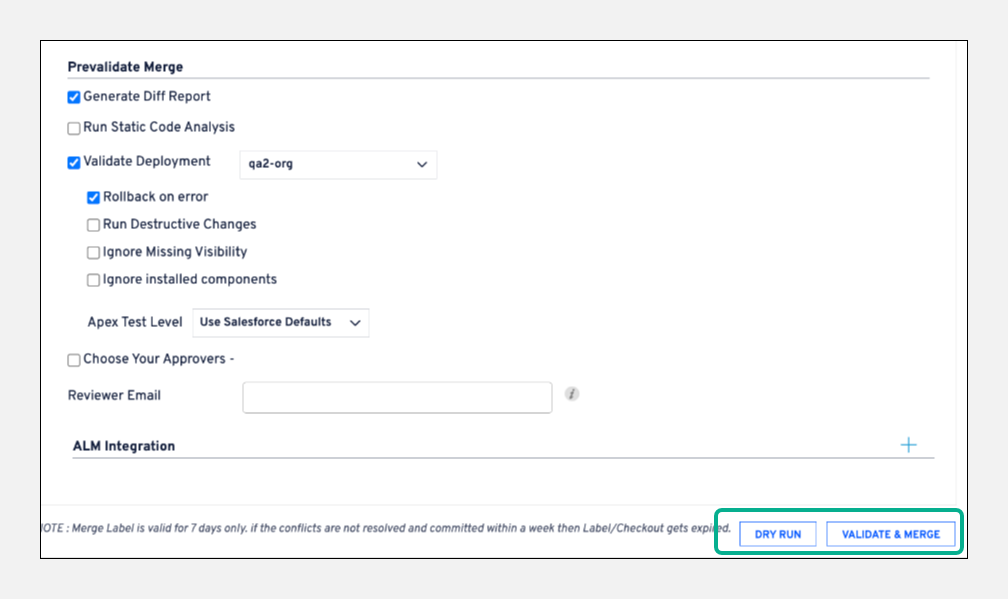Toggle the Validate Deployment checkbox

[74, 162]
